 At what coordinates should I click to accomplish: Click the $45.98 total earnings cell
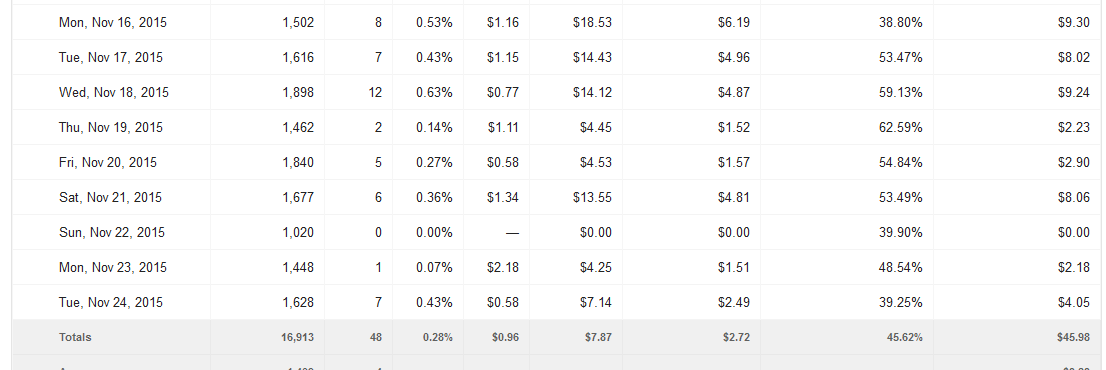pyautogui.click(x=1074, y=338)
